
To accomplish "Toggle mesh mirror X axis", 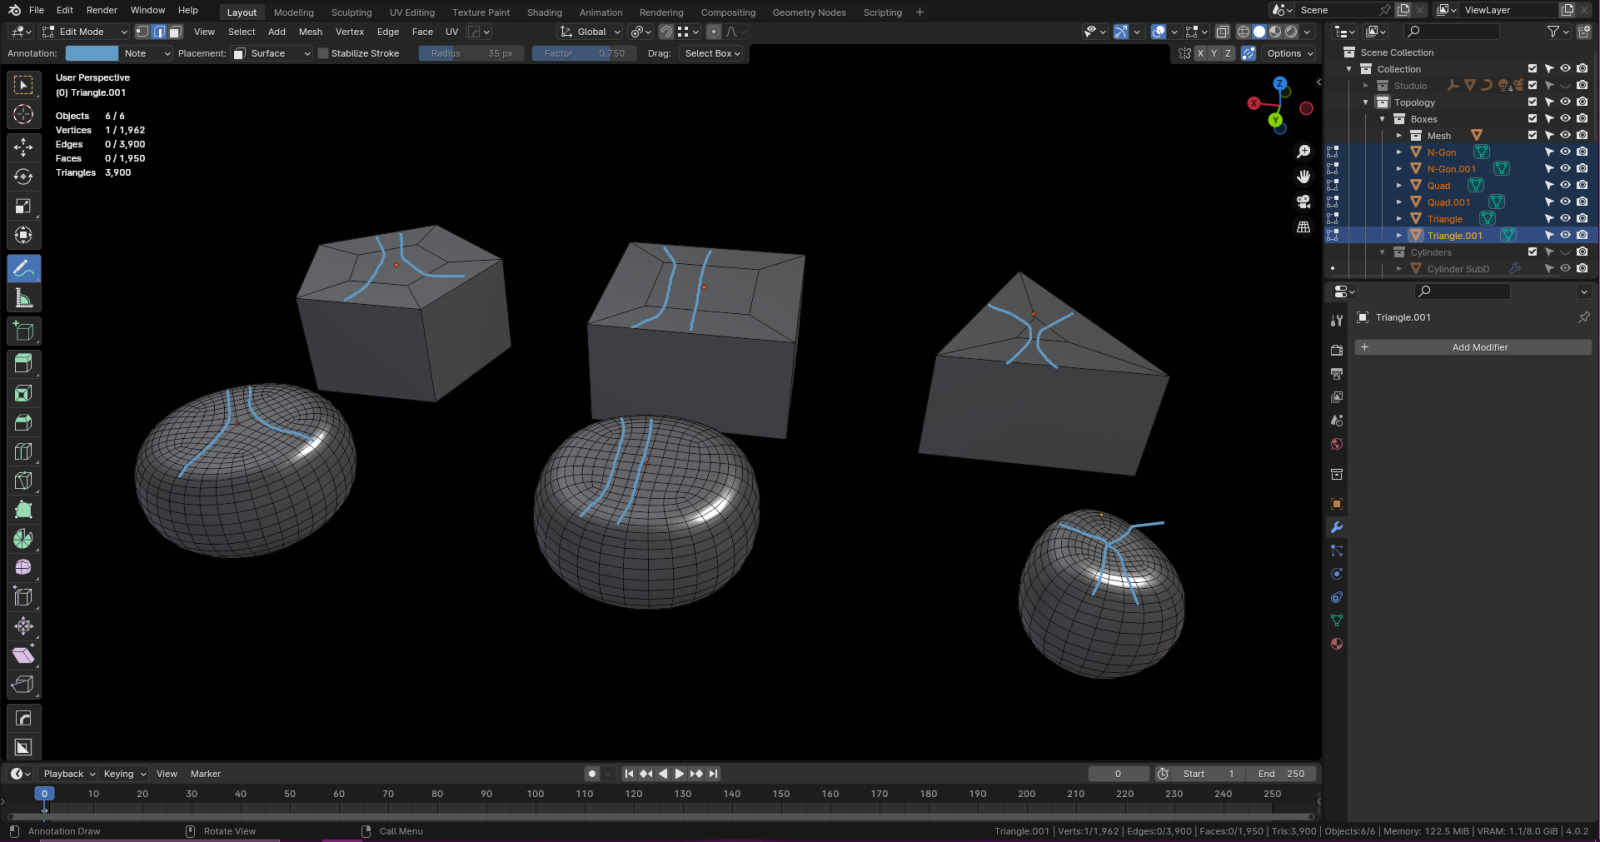I will (x=1200, y=53).
